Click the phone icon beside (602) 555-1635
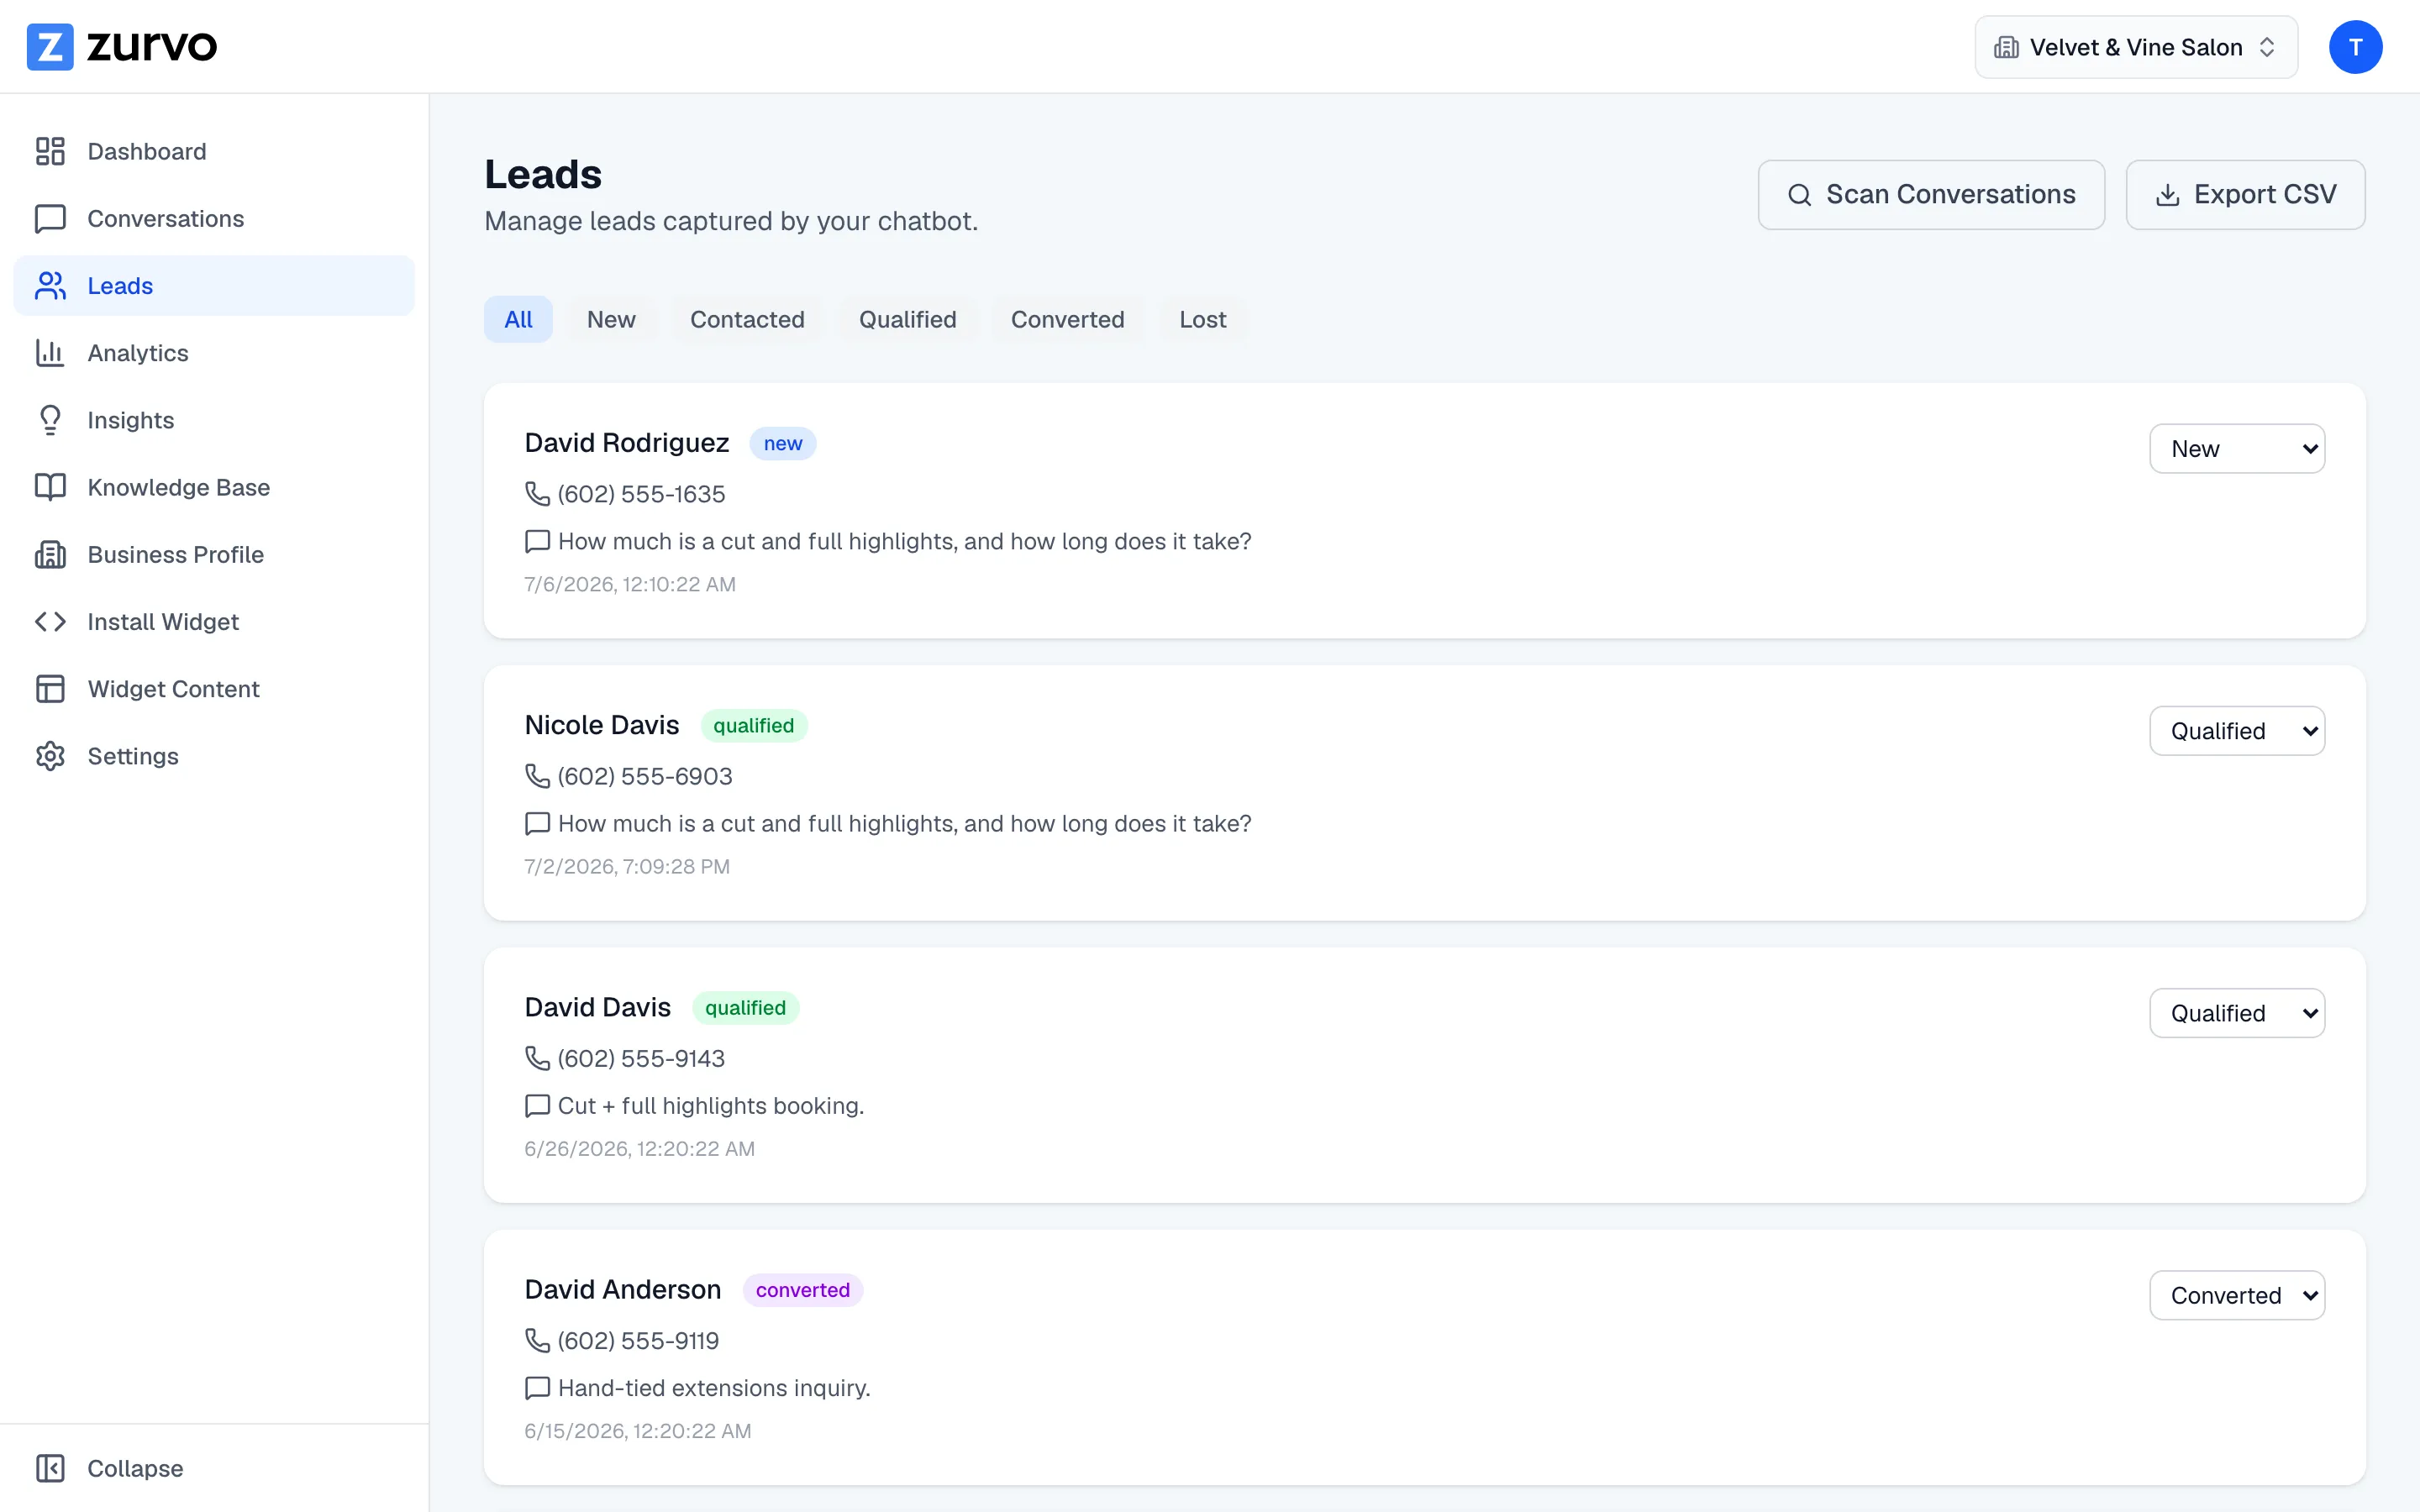 point(538,494)
